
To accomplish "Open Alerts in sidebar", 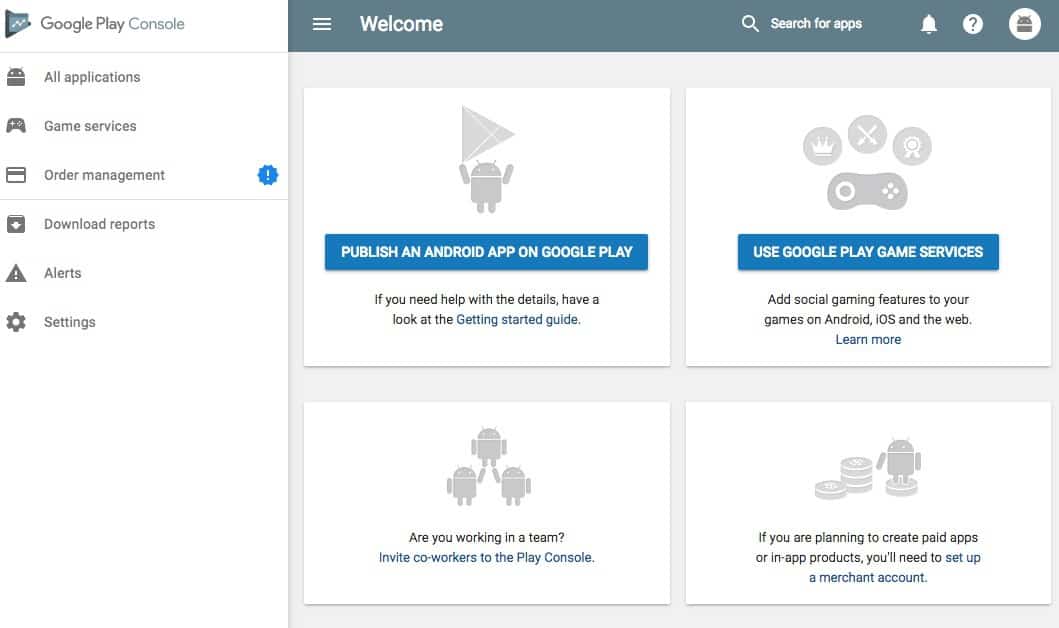I will [x=144, y=273].
